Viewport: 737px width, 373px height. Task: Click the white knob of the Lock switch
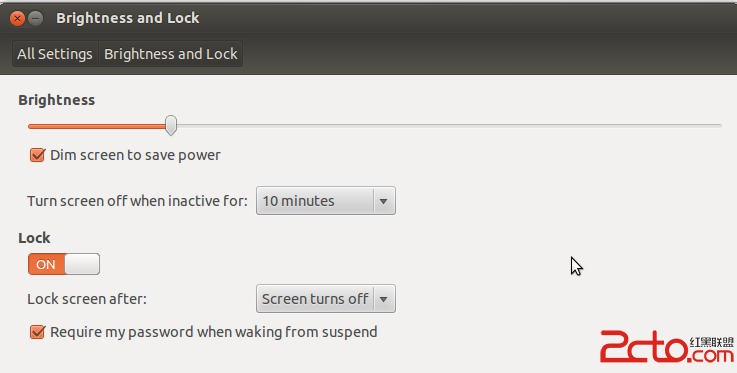[x=82, y=264]
